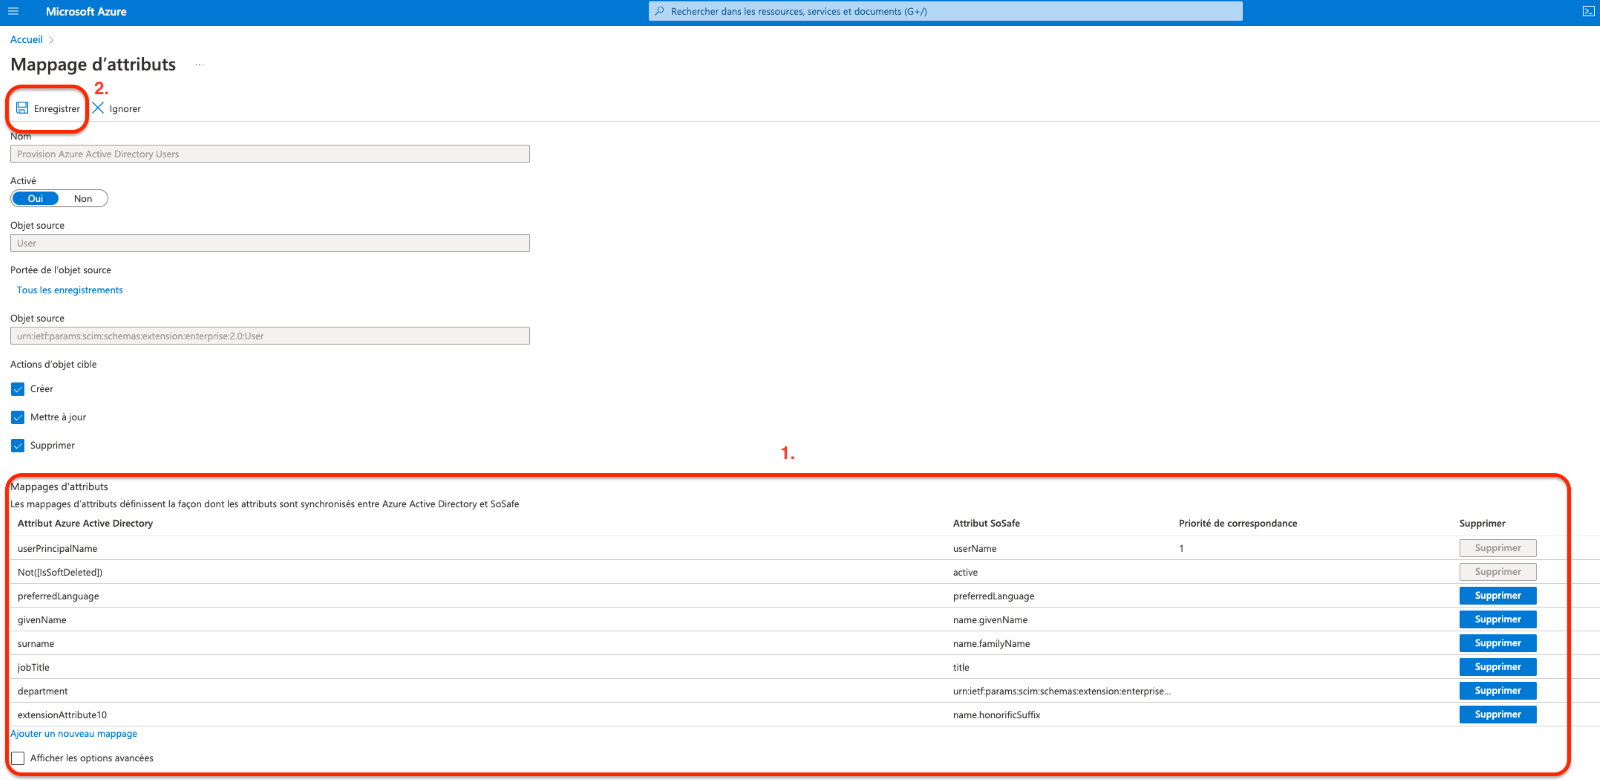Uncheck the Mettre à jour checkbox
Image resolution: width=1600 pixels, height=780 pixels.
coord(18,417)
